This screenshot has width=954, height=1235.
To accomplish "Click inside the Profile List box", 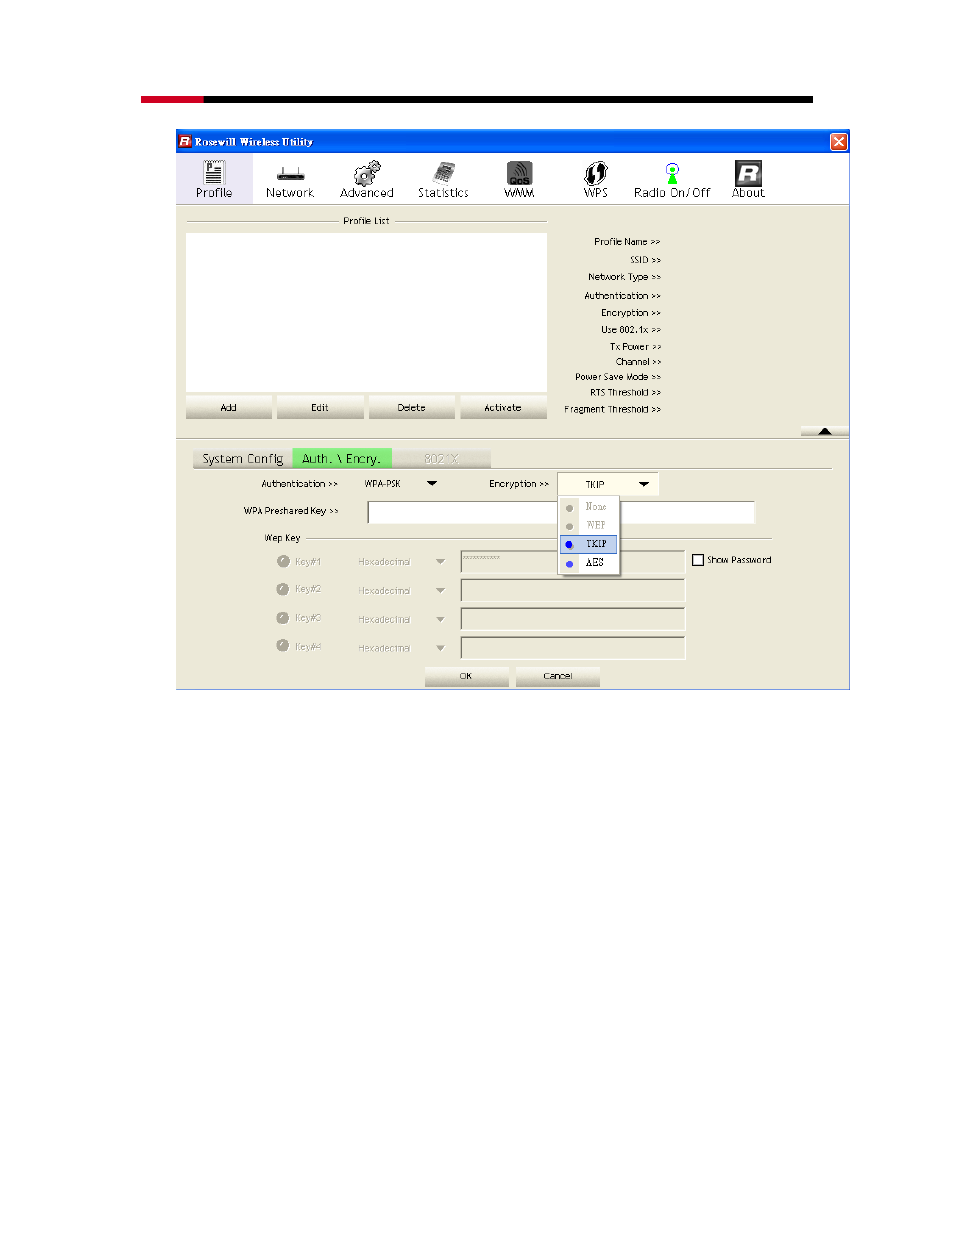I will (x=366, y=312).
